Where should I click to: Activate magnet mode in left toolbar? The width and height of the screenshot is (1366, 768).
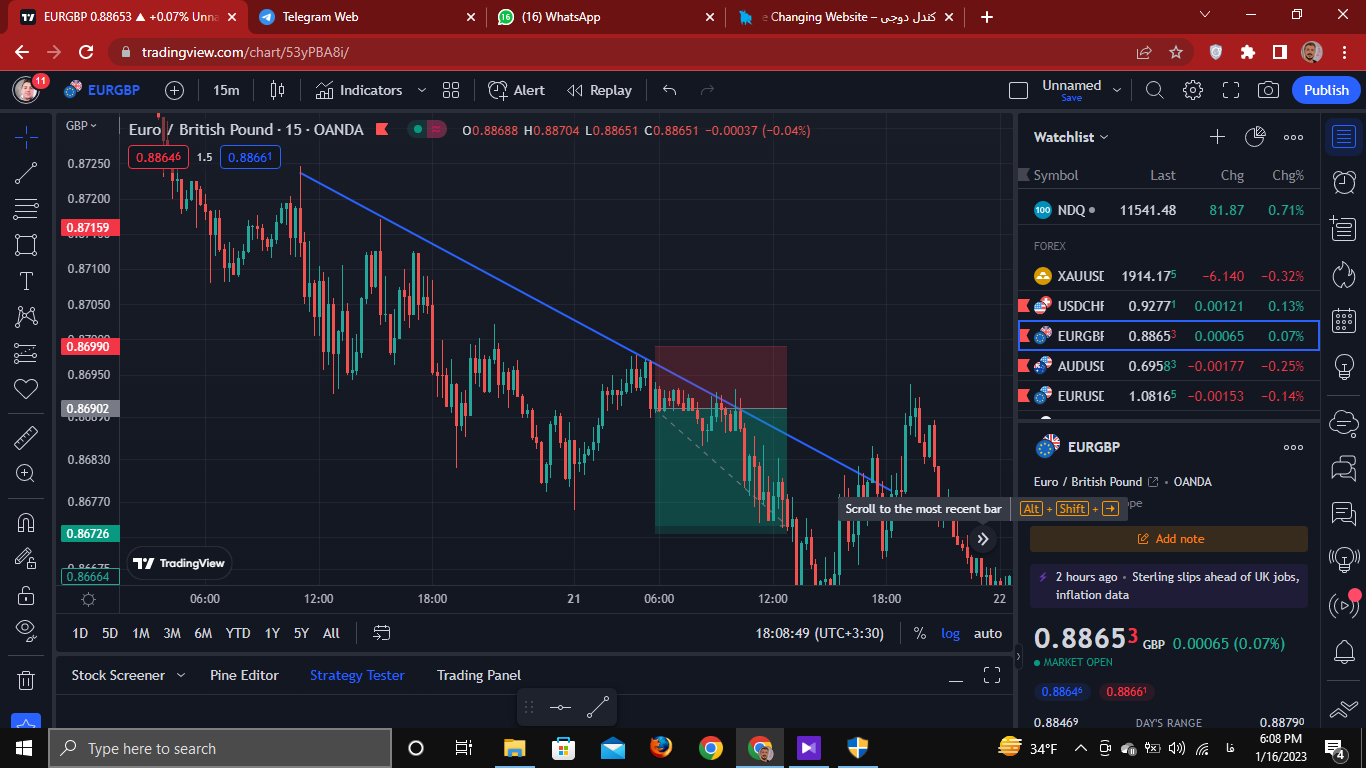[26, 522]
